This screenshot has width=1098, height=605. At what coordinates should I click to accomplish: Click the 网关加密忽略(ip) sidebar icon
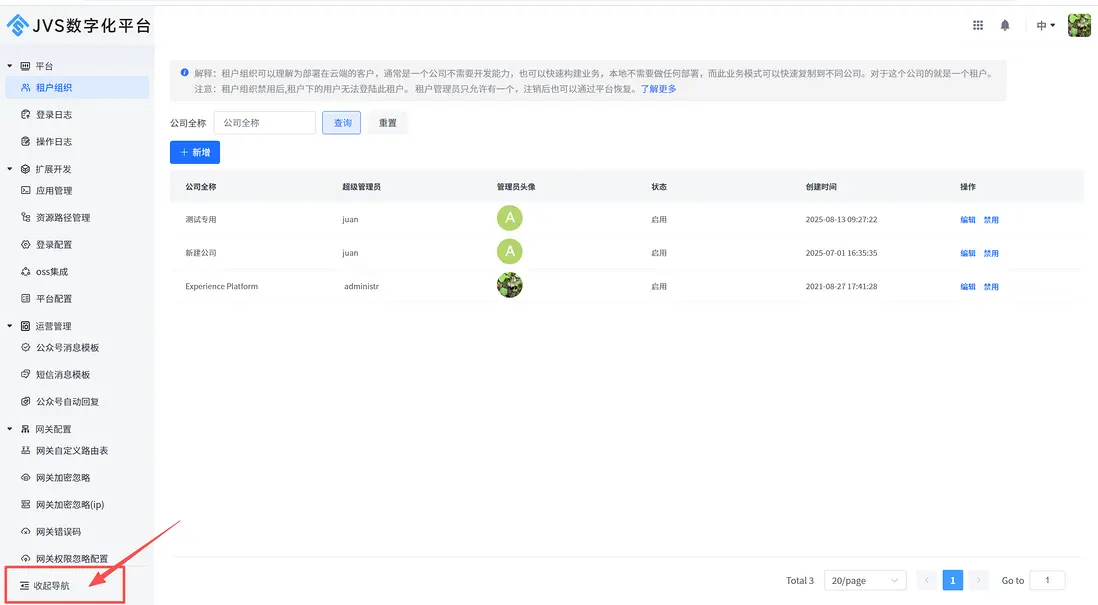26,504
